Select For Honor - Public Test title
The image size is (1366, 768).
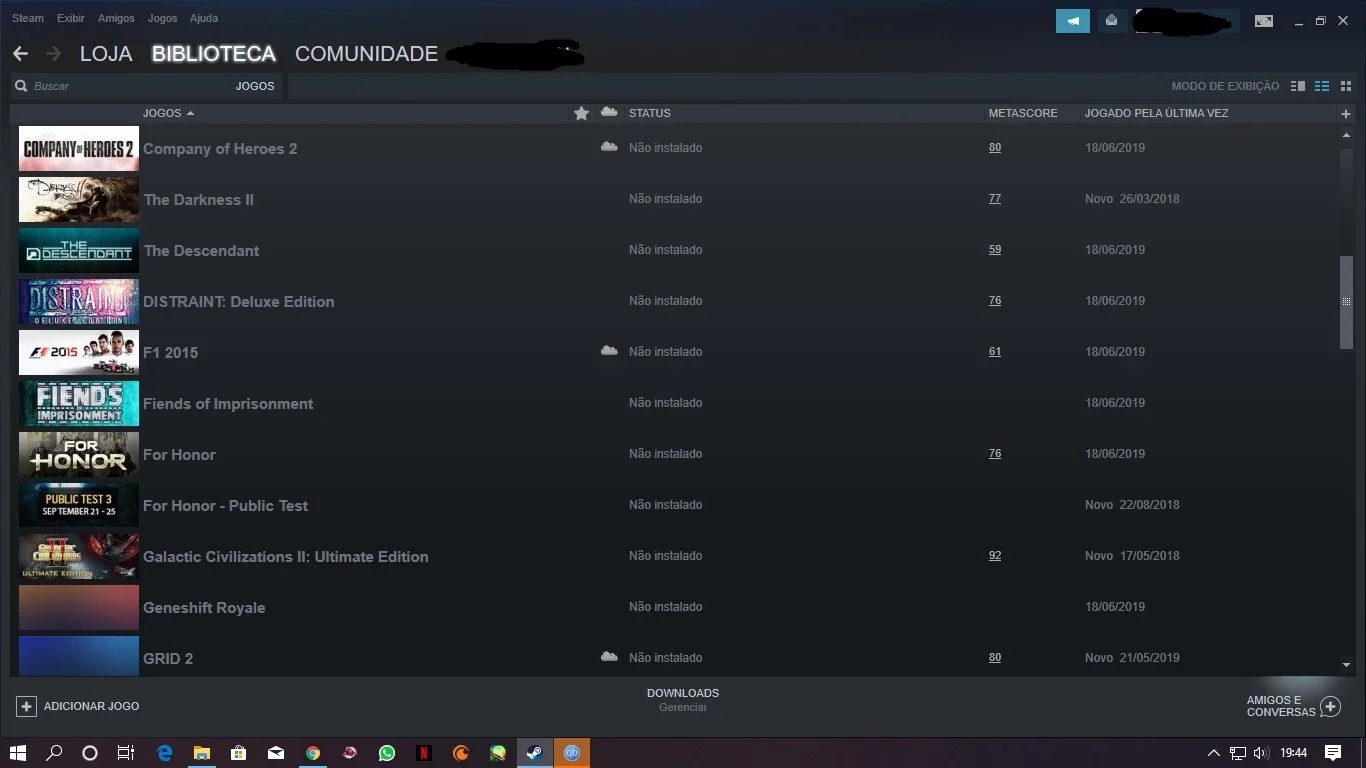[x=225, y=506]
